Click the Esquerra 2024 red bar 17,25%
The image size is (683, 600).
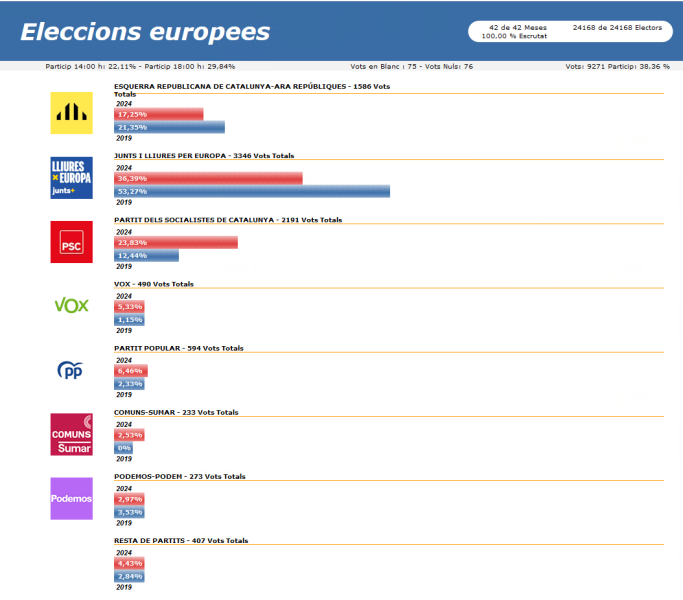coord(159,114)
